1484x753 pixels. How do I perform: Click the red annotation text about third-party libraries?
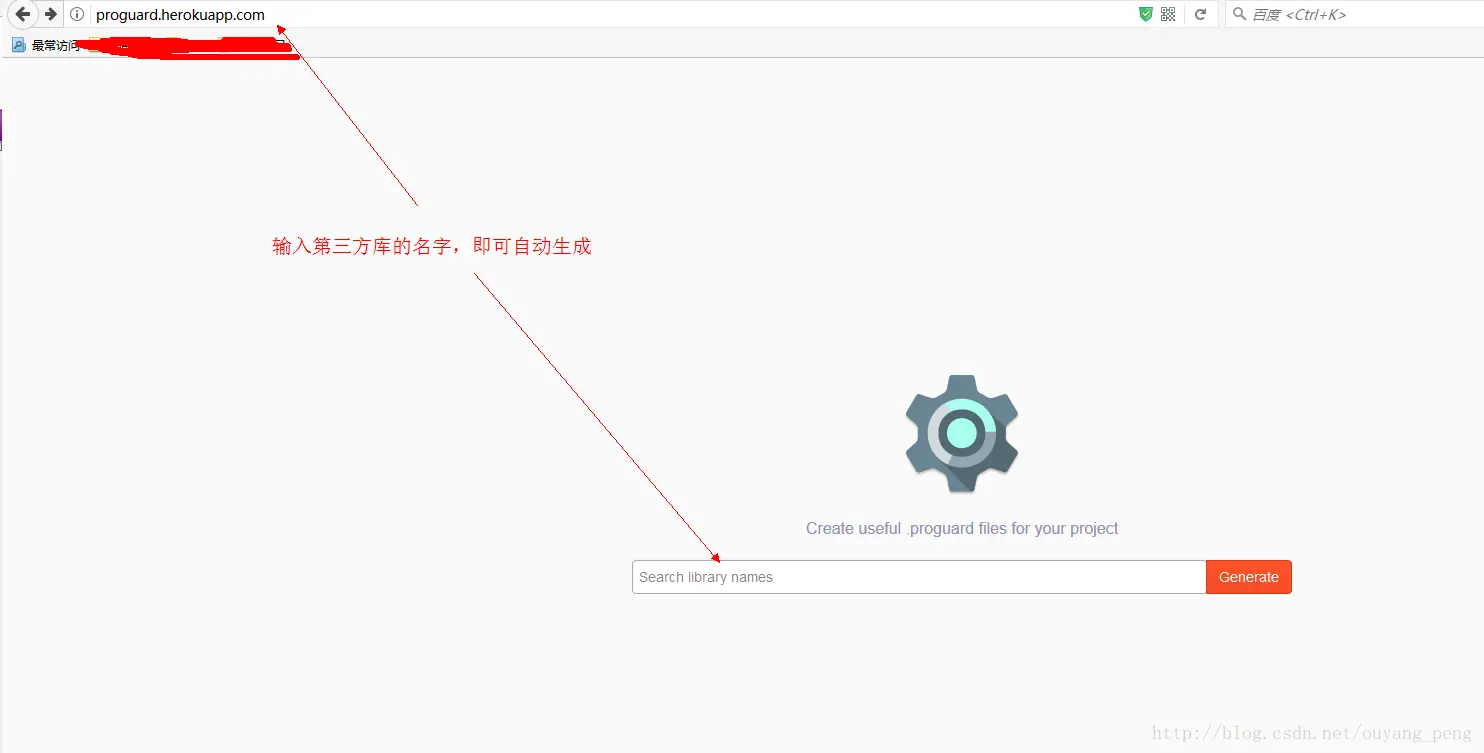pyautogui.click(x=432, y=245)
